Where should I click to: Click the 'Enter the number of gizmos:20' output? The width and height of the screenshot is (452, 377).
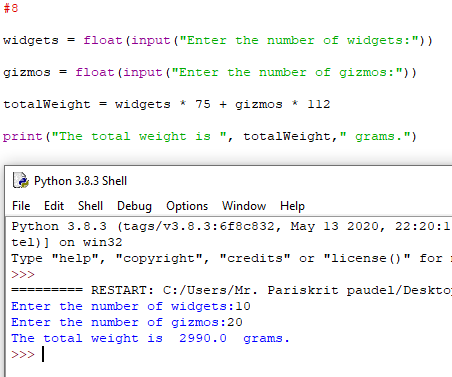click(x=127, y=322)
